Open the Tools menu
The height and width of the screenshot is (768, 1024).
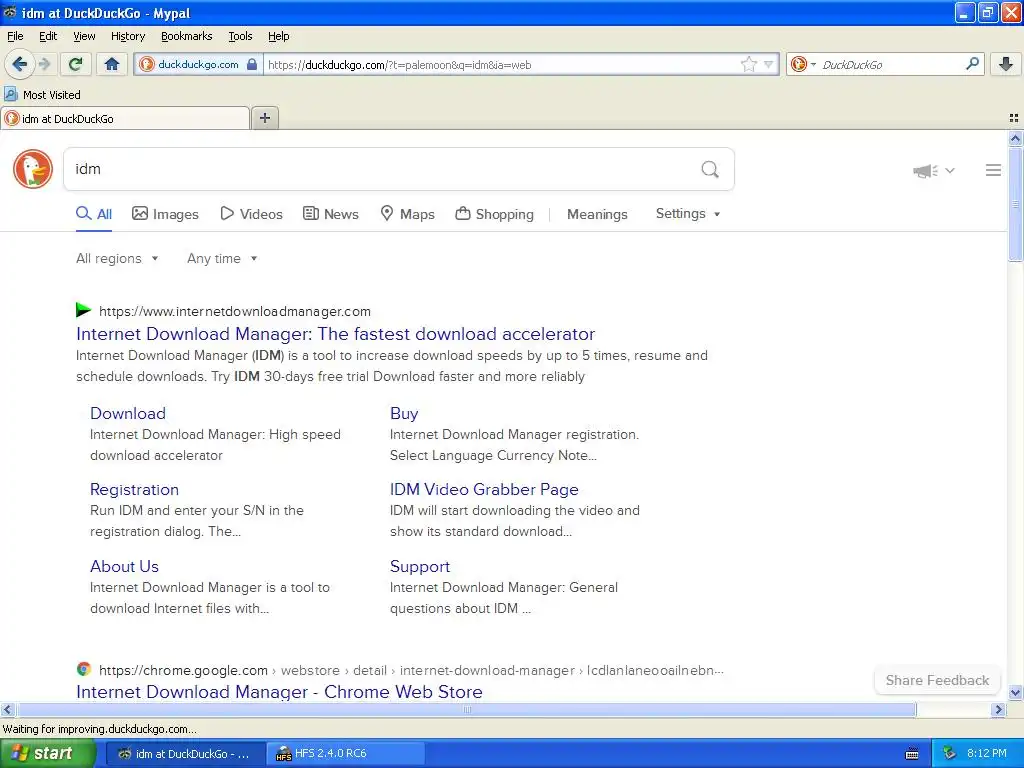point(240,36)
